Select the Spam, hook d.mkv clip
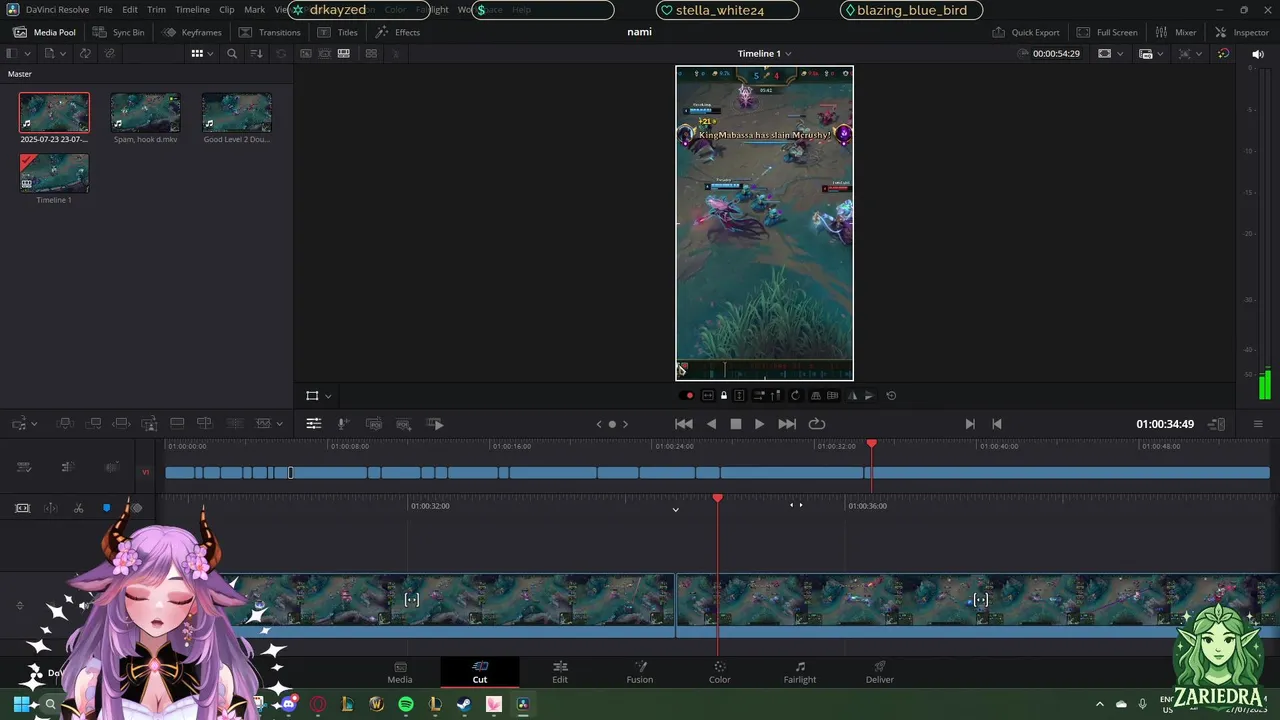This screenshot has height=720, width=1280. click(x=145, y=113)
